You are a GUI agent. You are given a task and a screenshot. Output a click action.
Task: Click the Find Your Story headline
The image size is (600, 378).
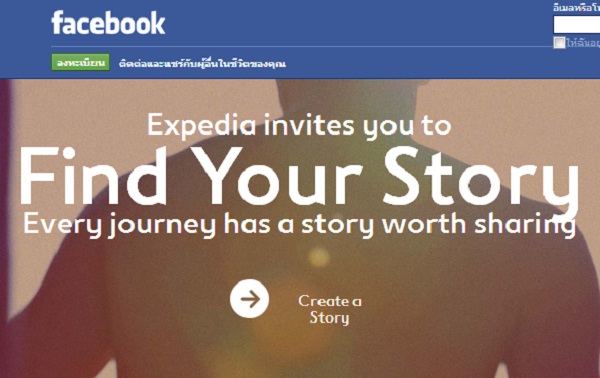point(299,177)
